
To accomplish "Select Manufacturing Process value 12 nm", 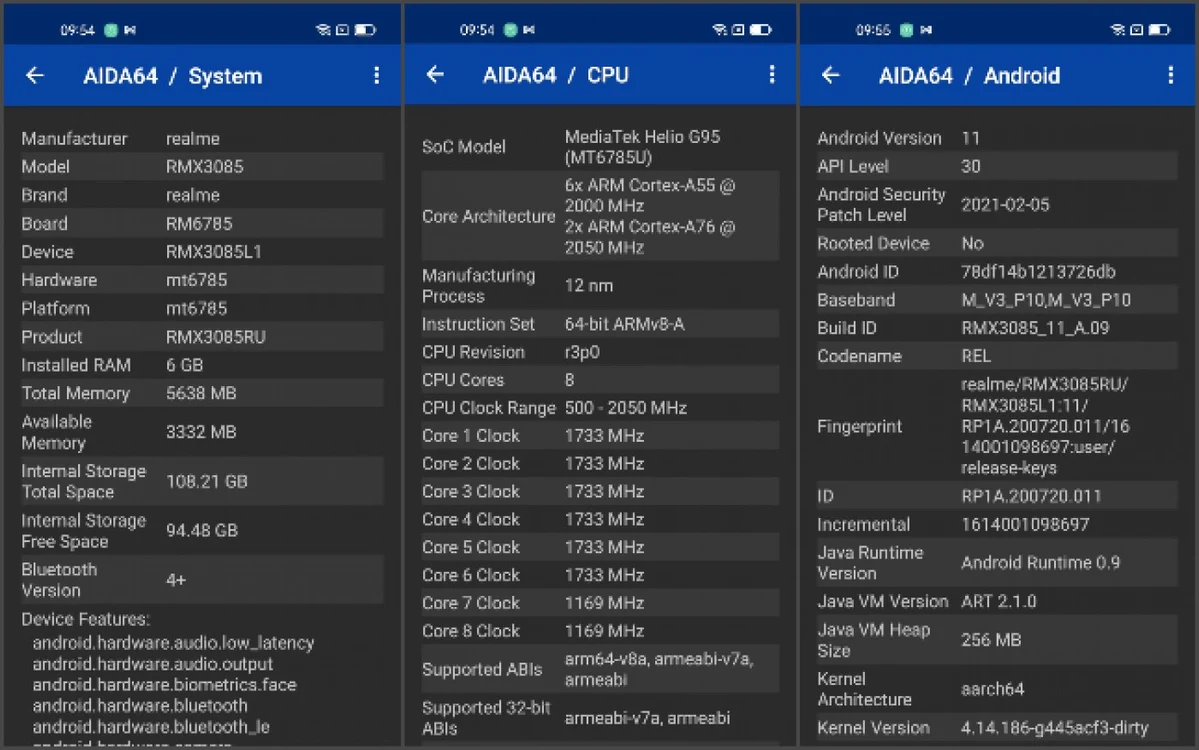I will click(x=589, y=286).
